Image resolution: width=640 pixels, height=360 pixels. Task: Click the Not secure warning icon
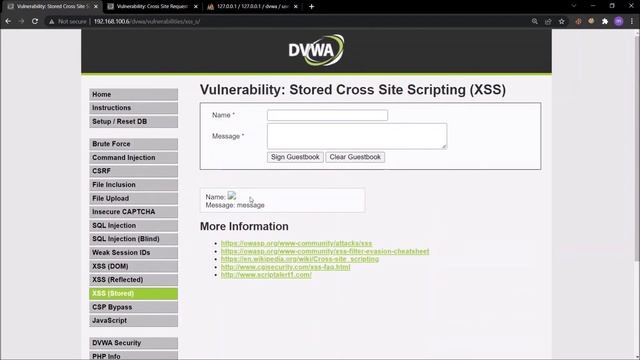pos(51,21)
